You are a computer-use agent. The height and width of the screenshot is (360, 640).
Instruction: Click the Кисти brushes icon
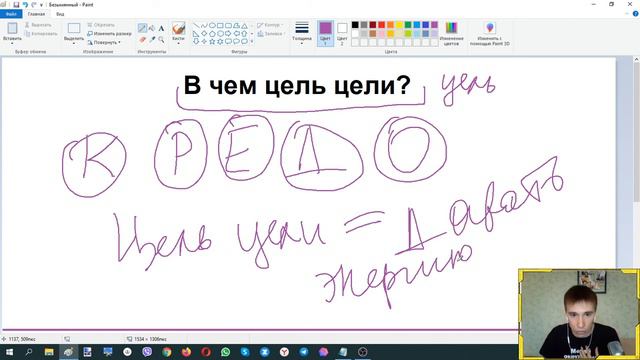tap(178, 29)
